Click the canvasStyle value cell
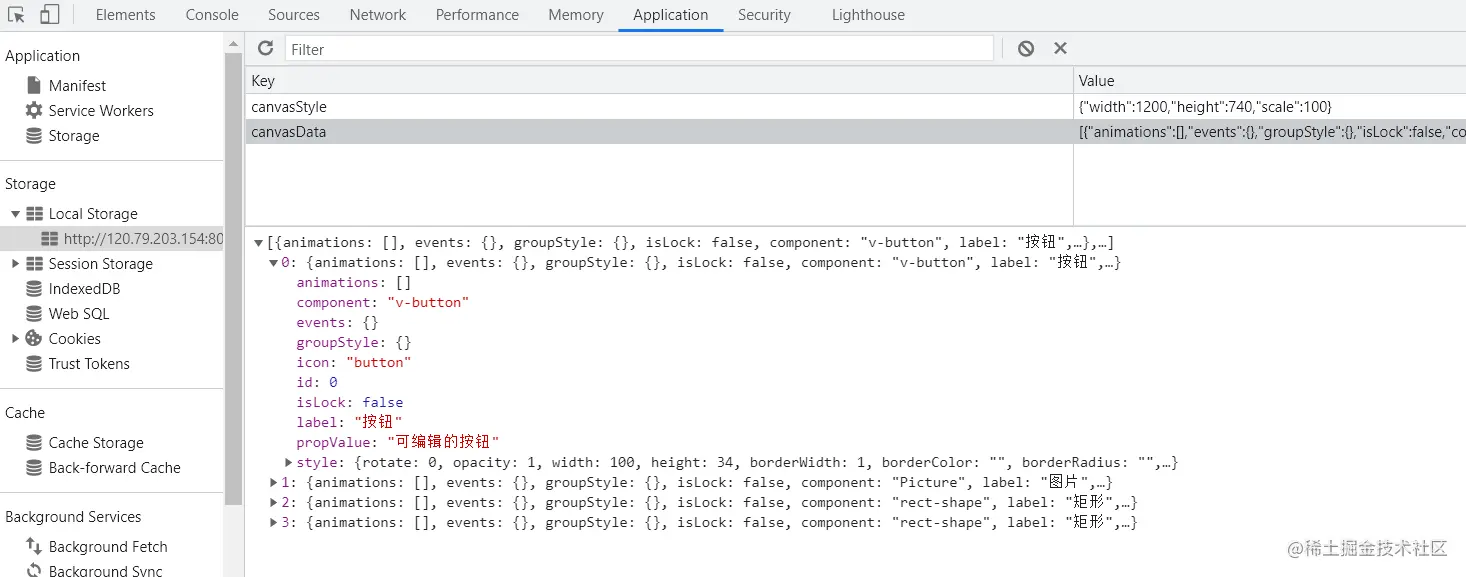This screenshot has width=1466, height=577. click(1270, 107)
